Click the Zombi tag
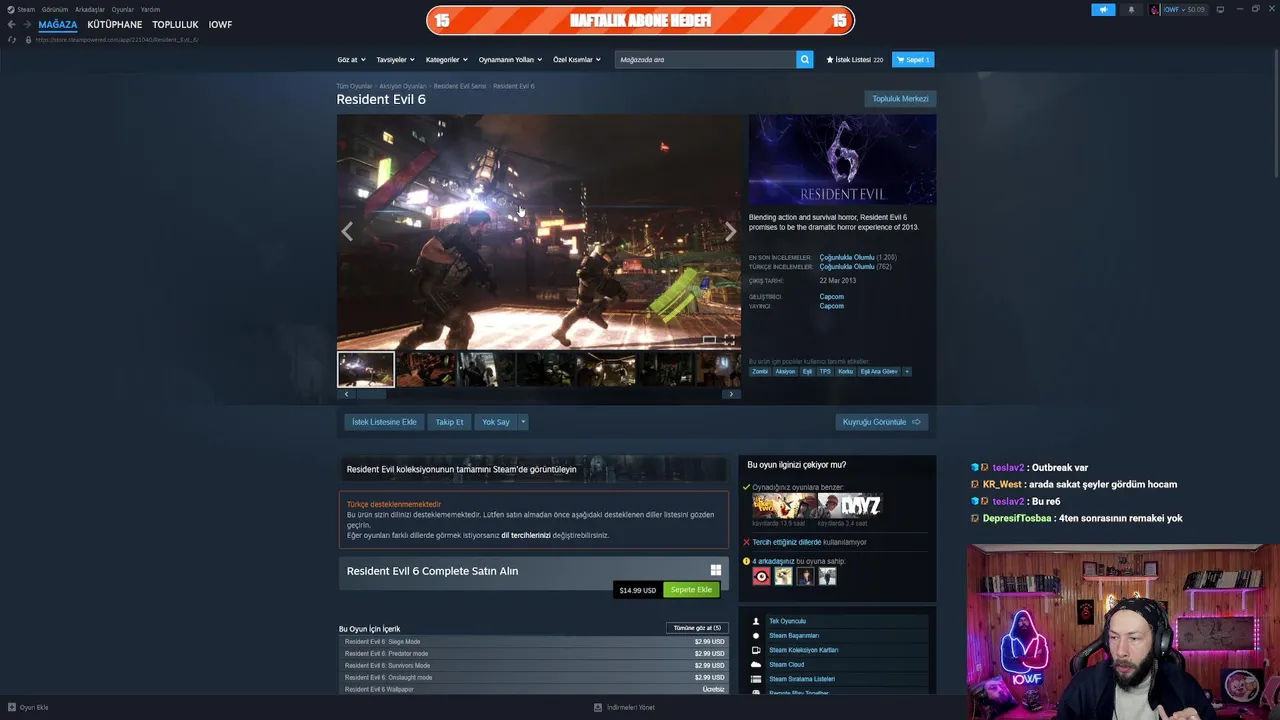The image size is (1280, 720). click(x=760, y=371)
